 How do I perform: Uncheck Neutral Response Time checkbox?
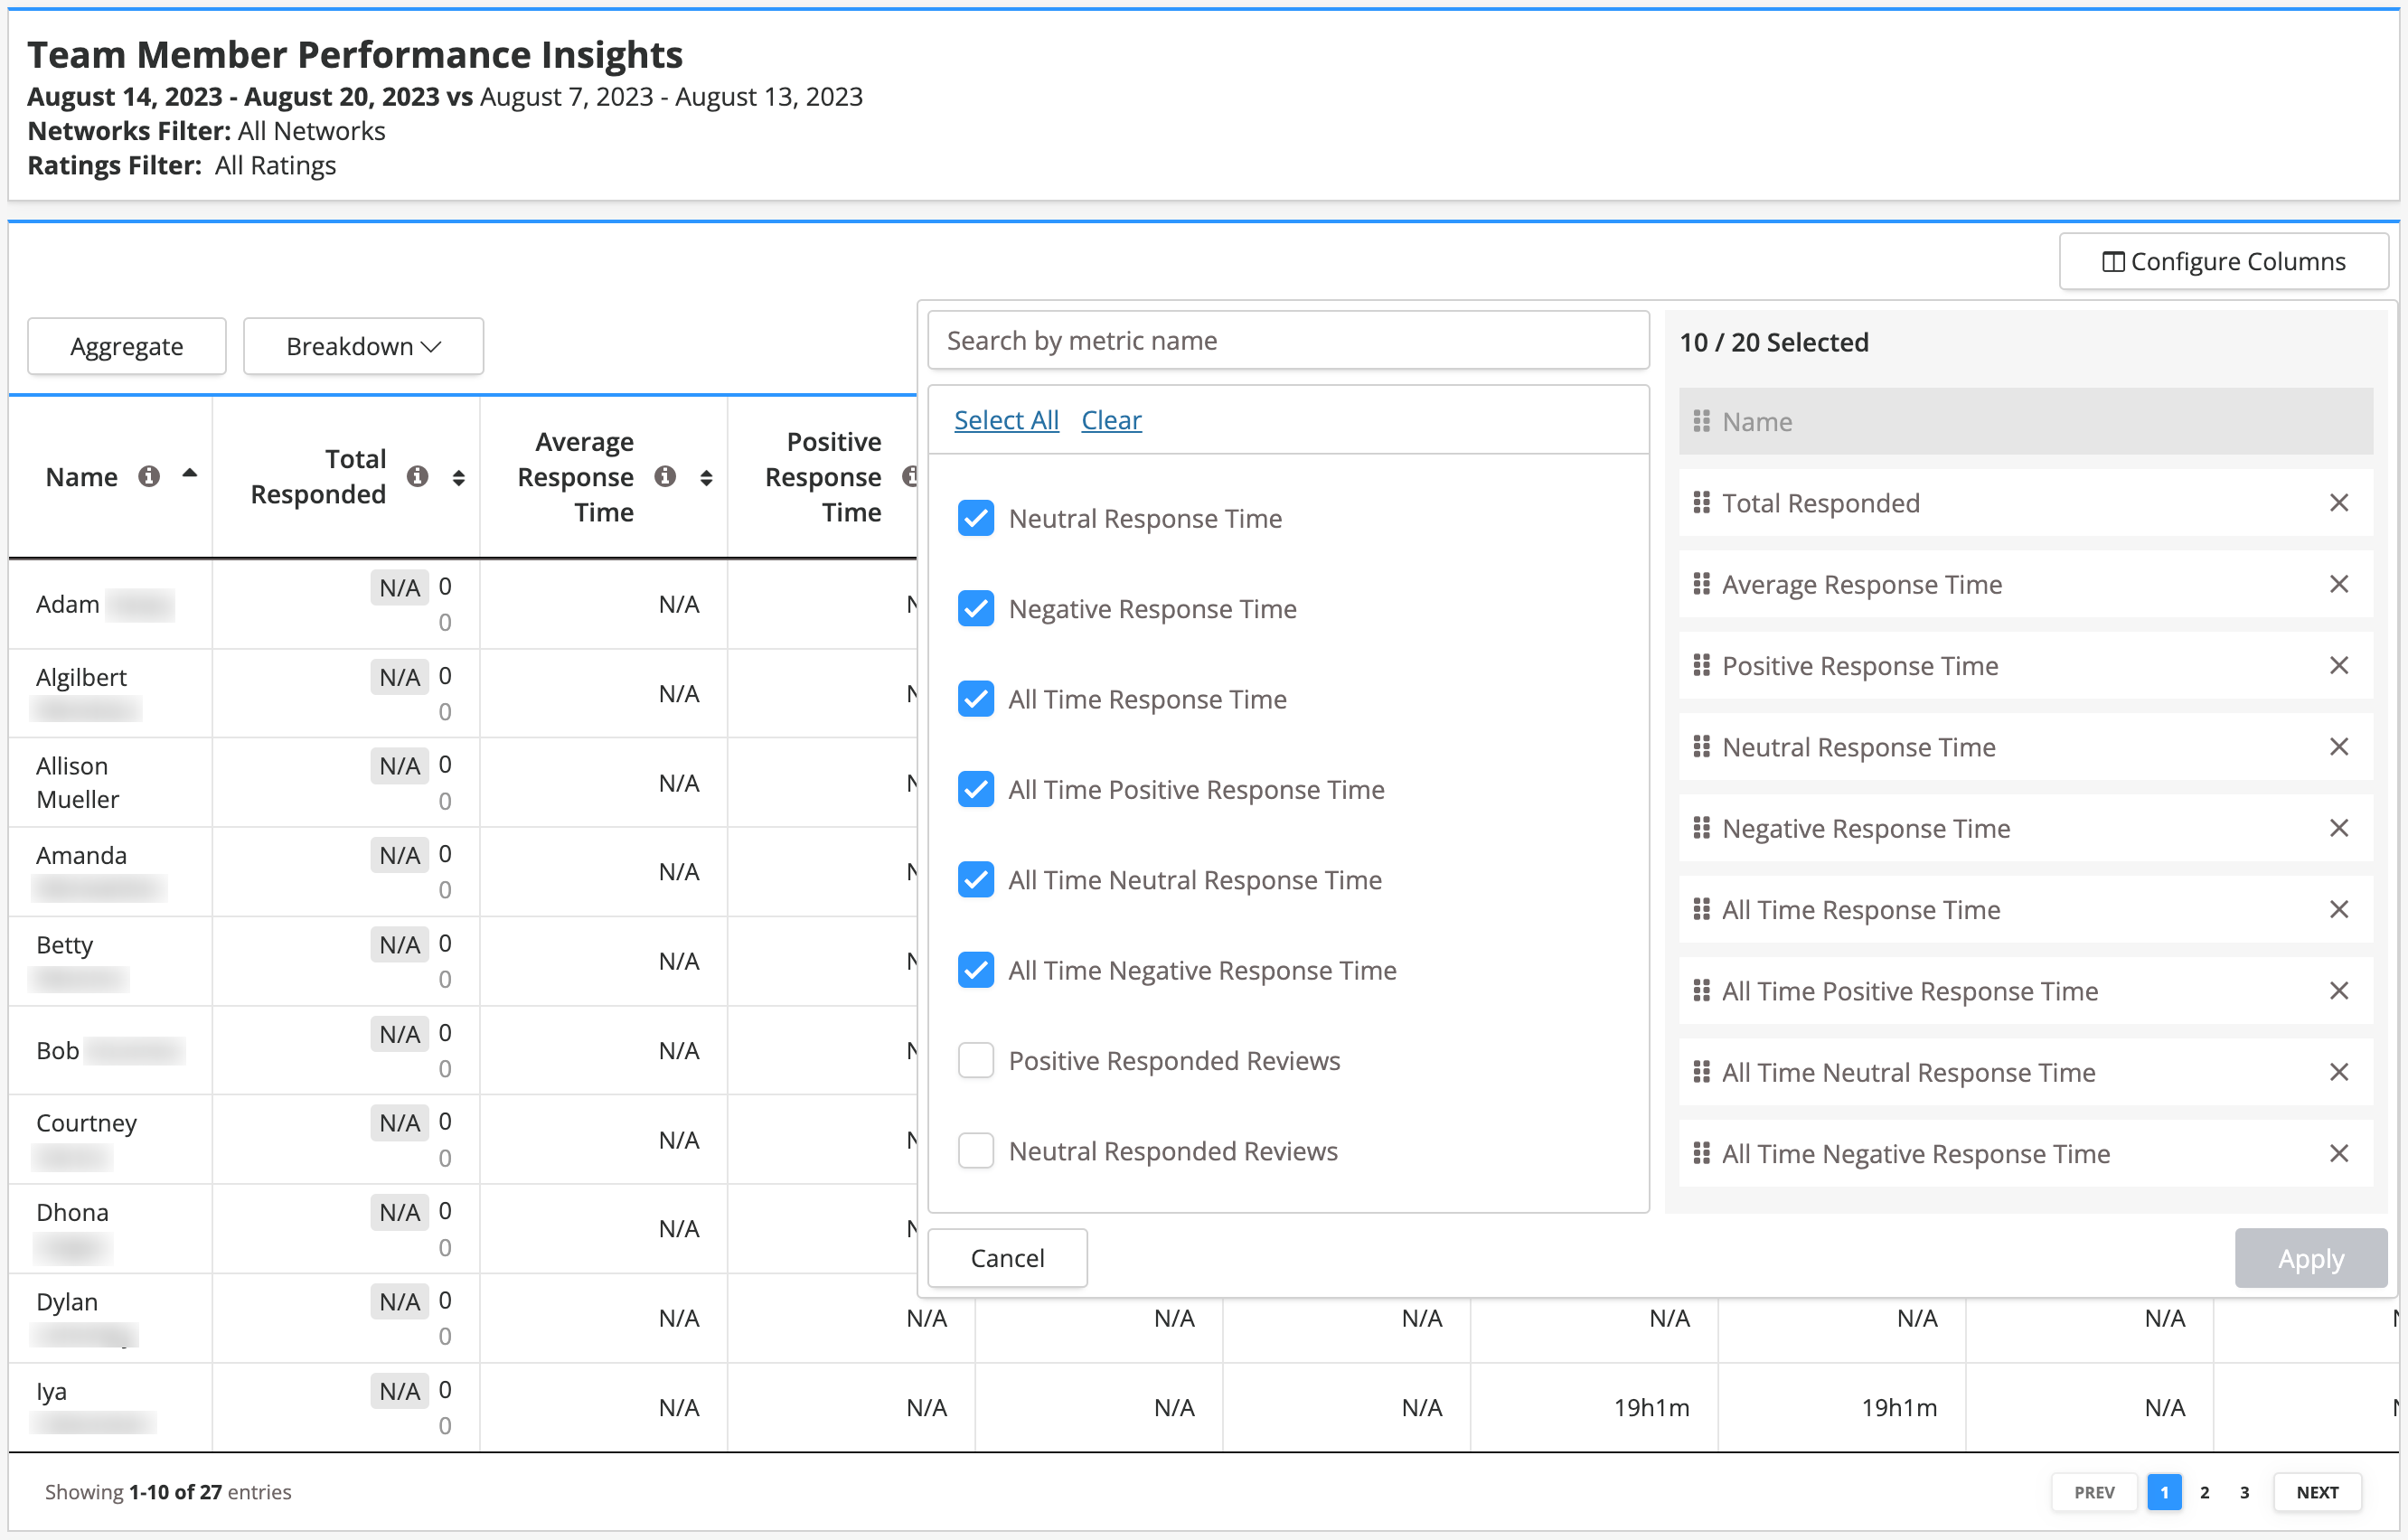pyautogui.click(x=975, y=518)
